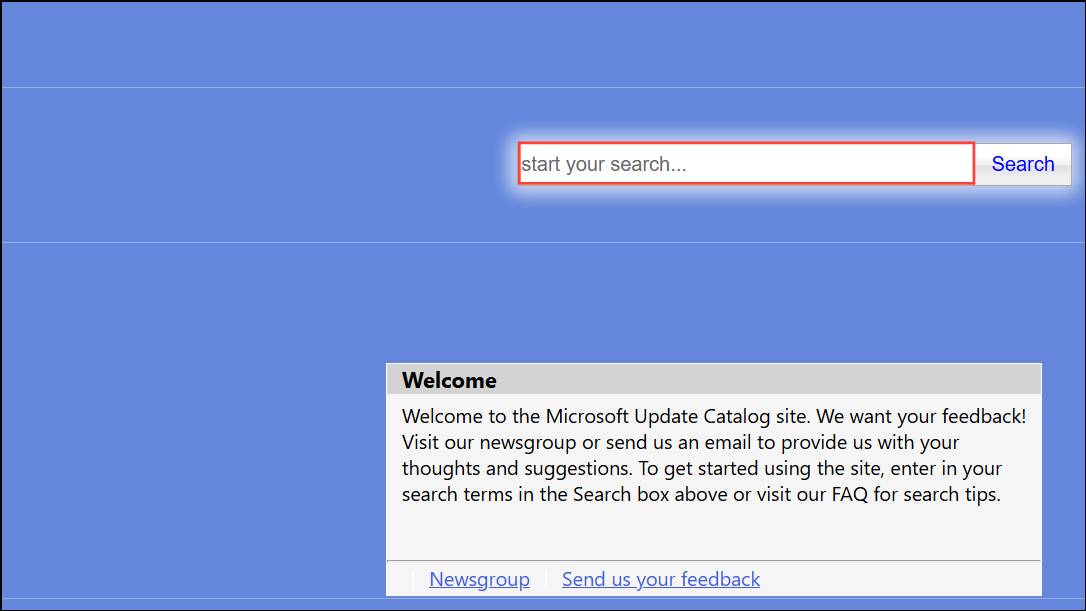Click the "We want your feedback!" sentence
Viewport: 1086px width, 611px height.
point(921,416)
